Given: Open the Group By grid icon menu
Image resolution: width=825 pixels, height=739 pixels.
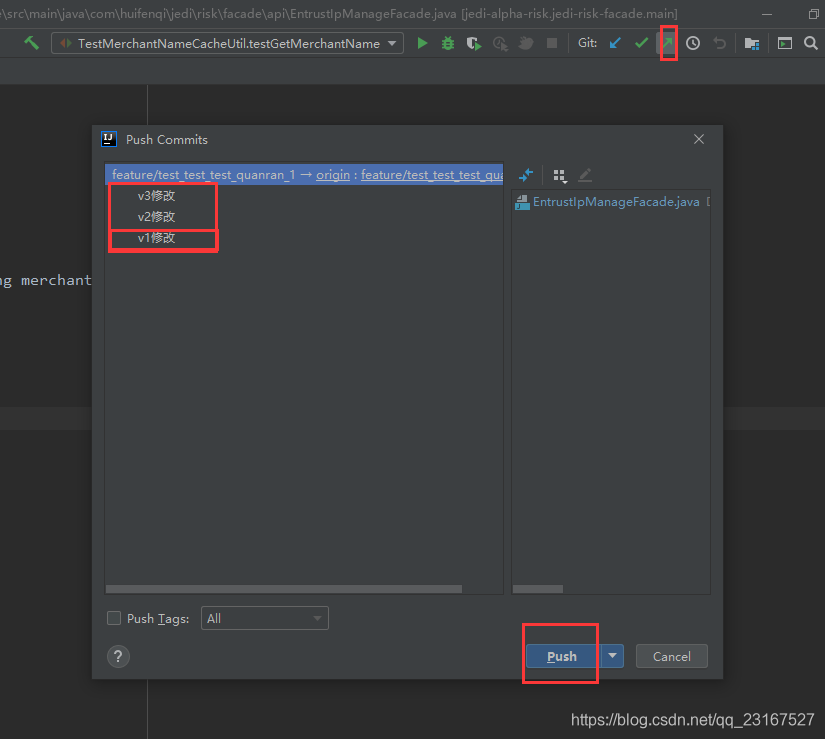Looking at the screenshot, I should click(x=560, y=175).
